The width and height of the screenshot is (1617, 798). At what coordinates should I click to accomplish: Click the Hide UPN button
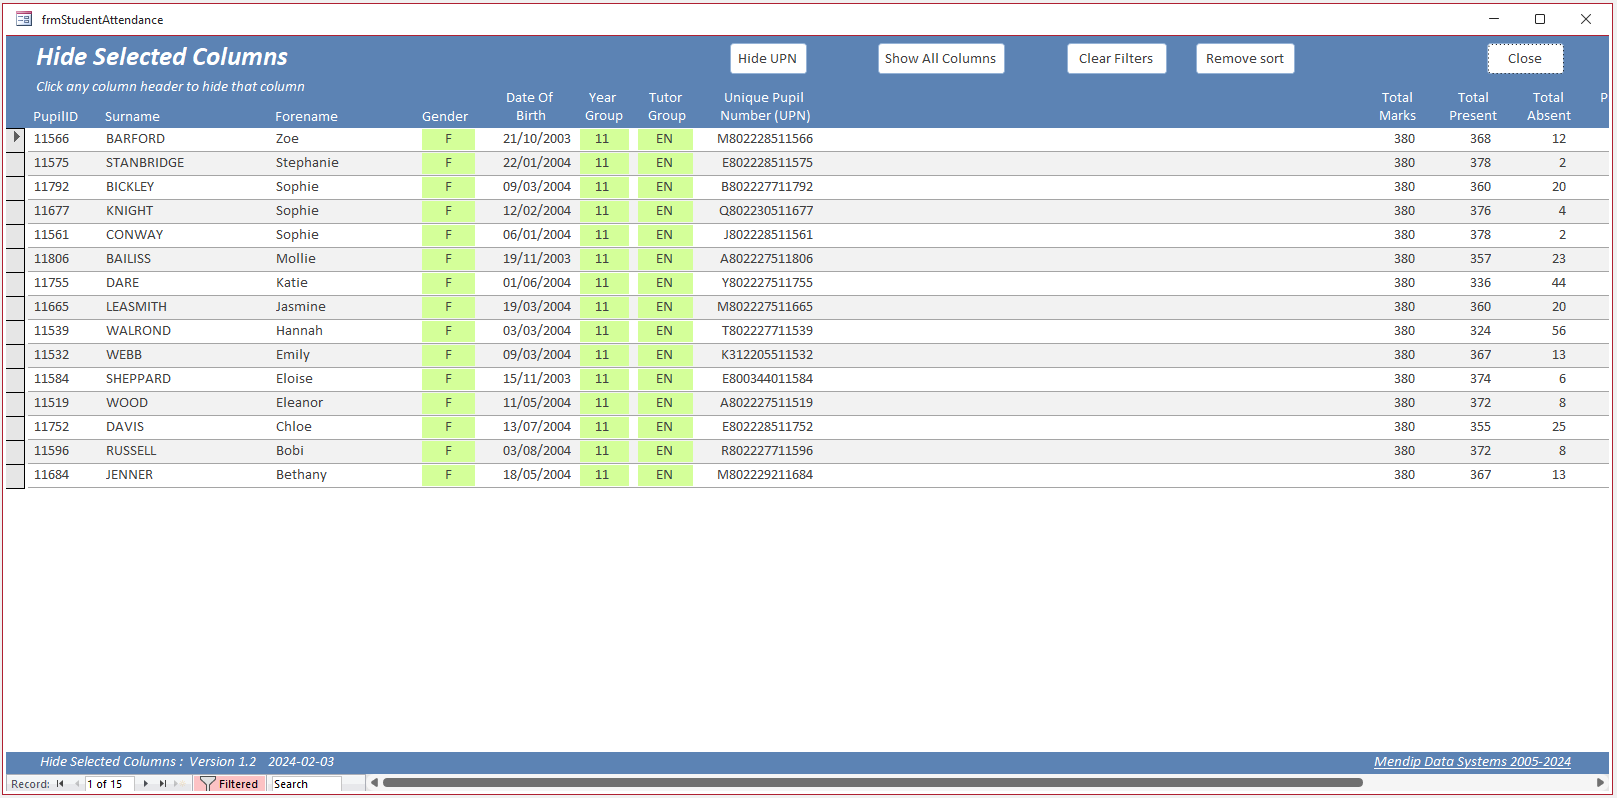pyautogui.click(x=768, y=58)
